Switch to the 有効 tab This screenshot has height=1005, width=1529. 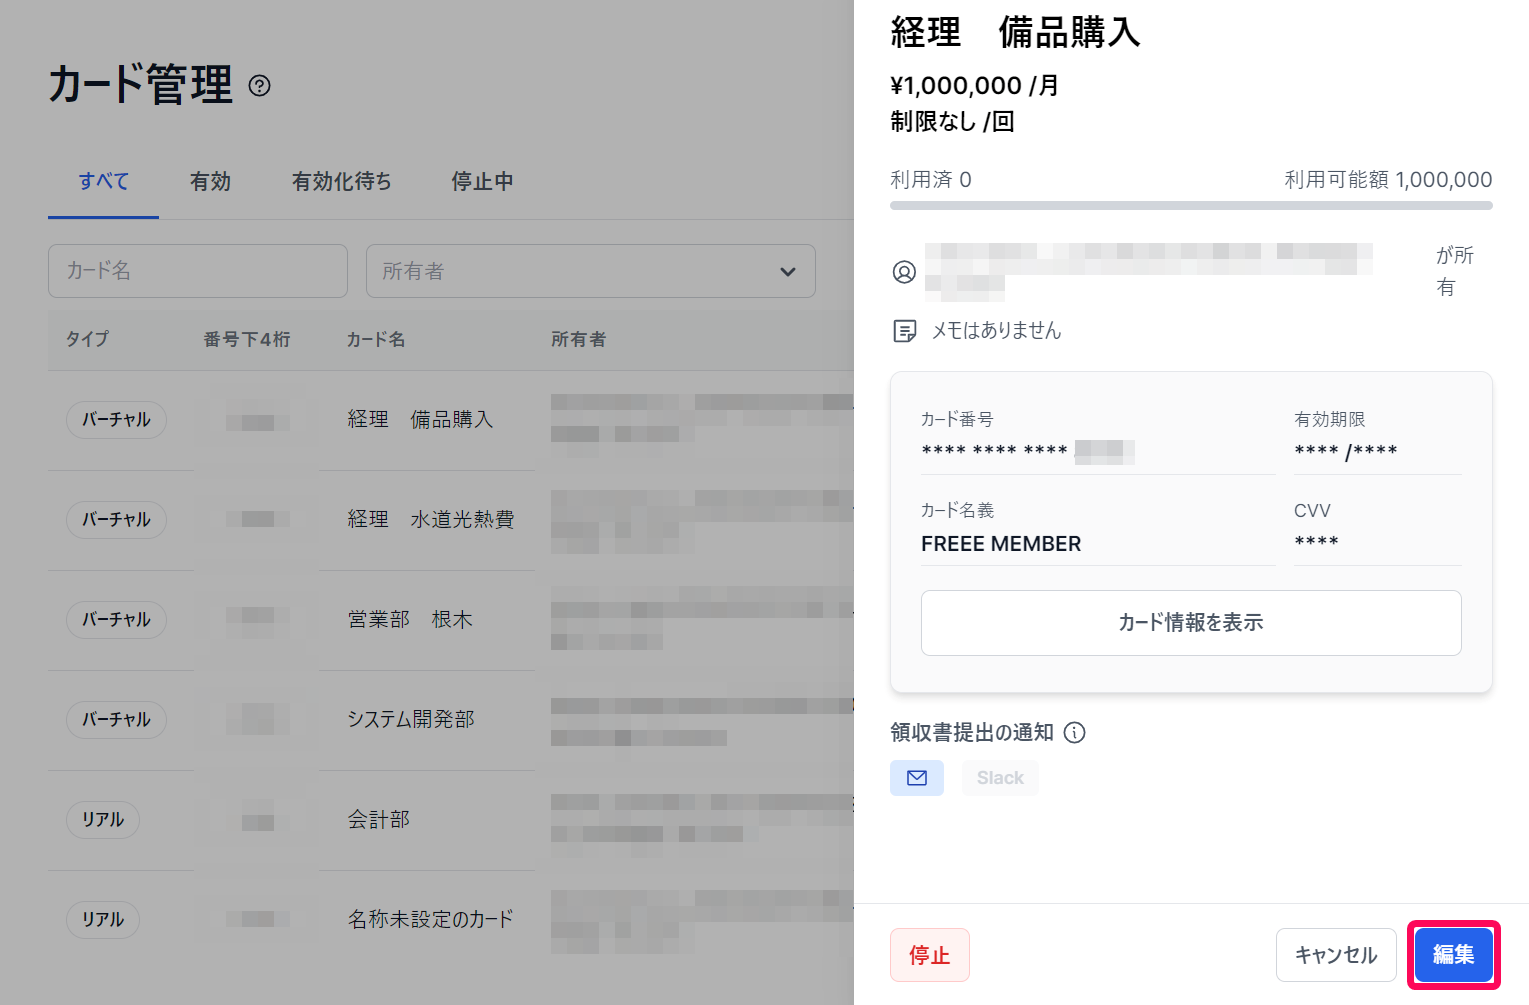point(210,182)
